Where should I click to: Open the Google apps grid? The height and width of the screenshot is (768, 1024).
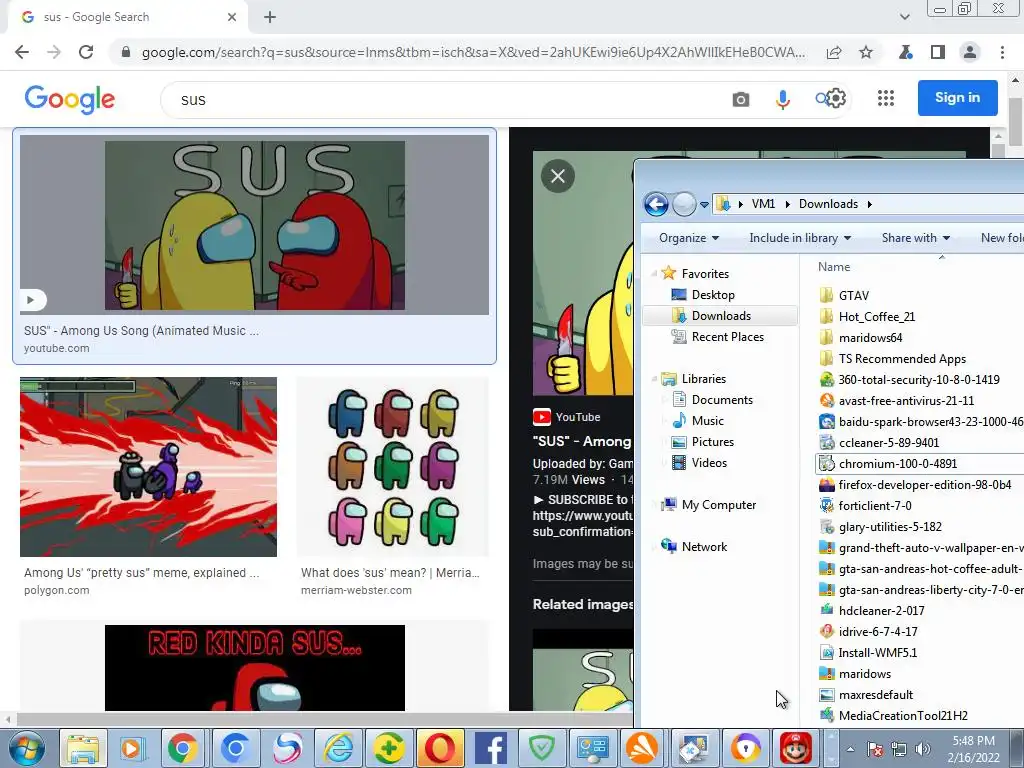pyautogui.click(x=886, y=99)
